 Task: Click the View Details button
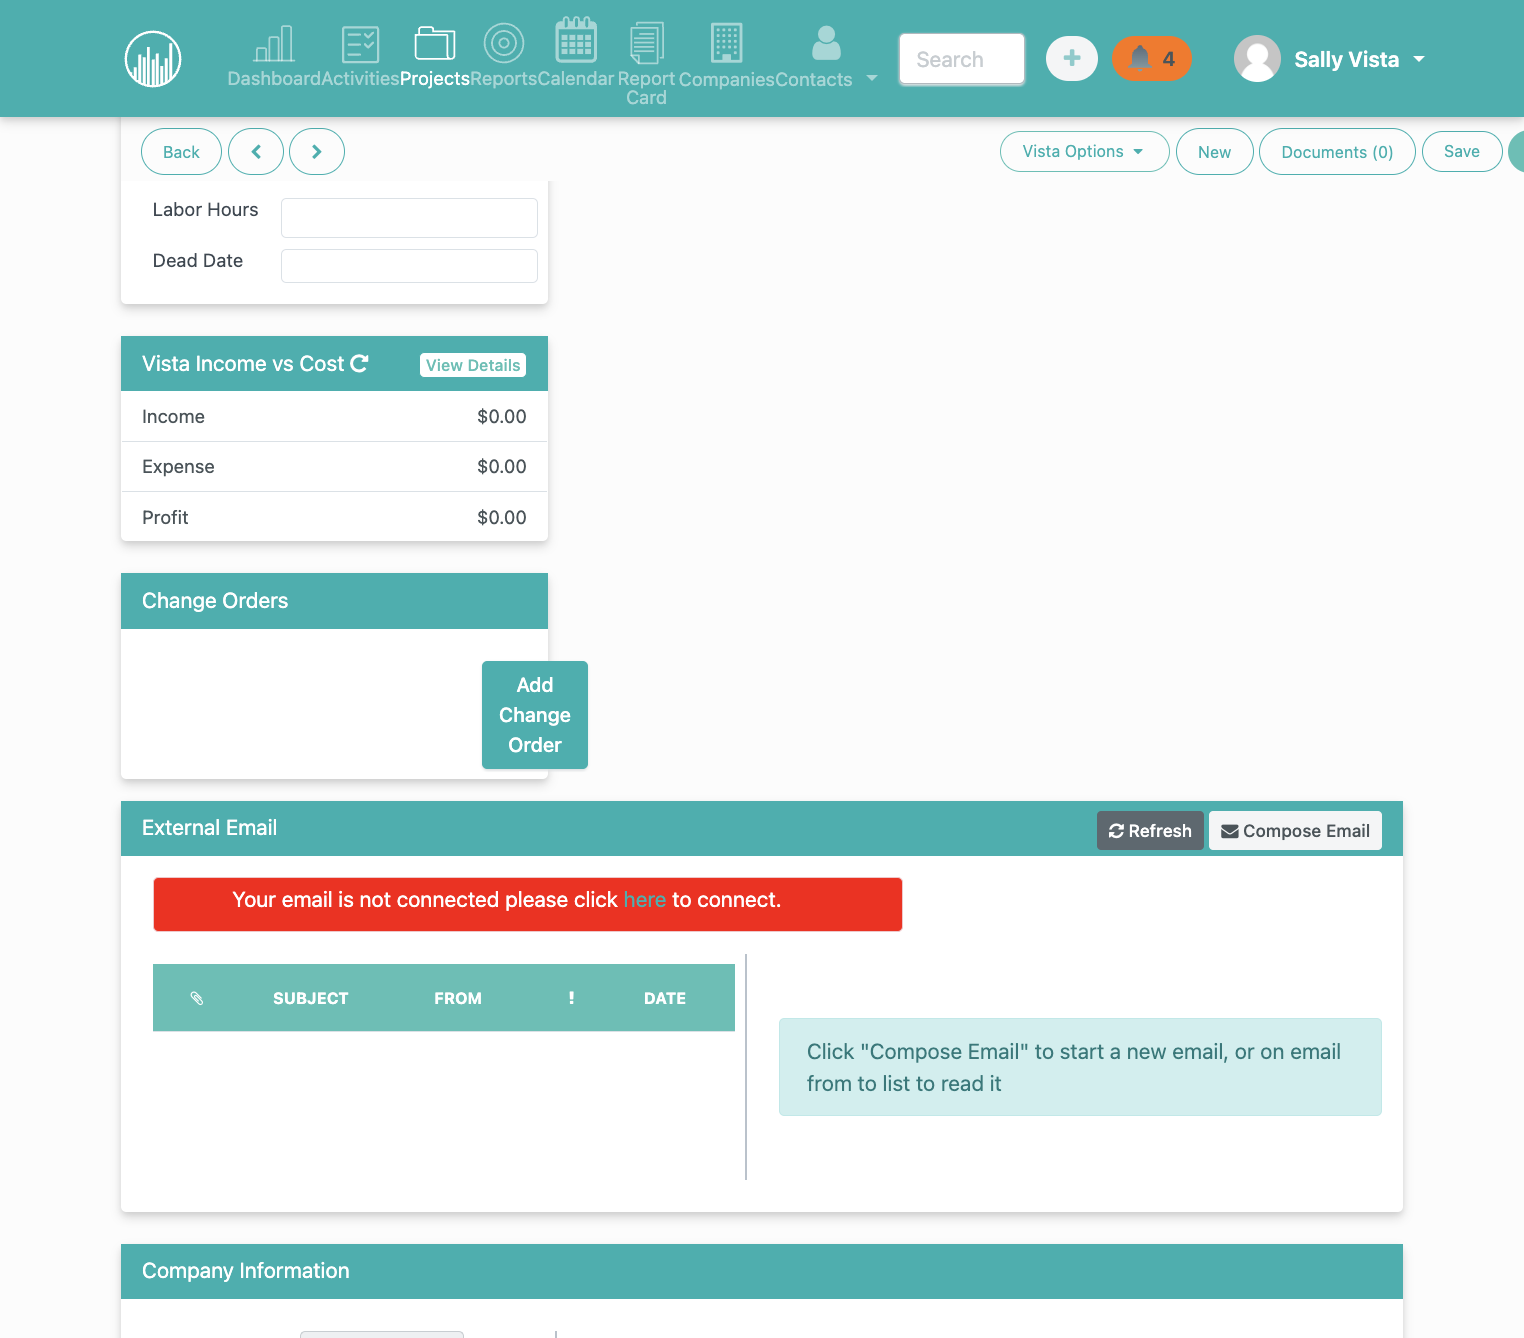click(473, 365)
